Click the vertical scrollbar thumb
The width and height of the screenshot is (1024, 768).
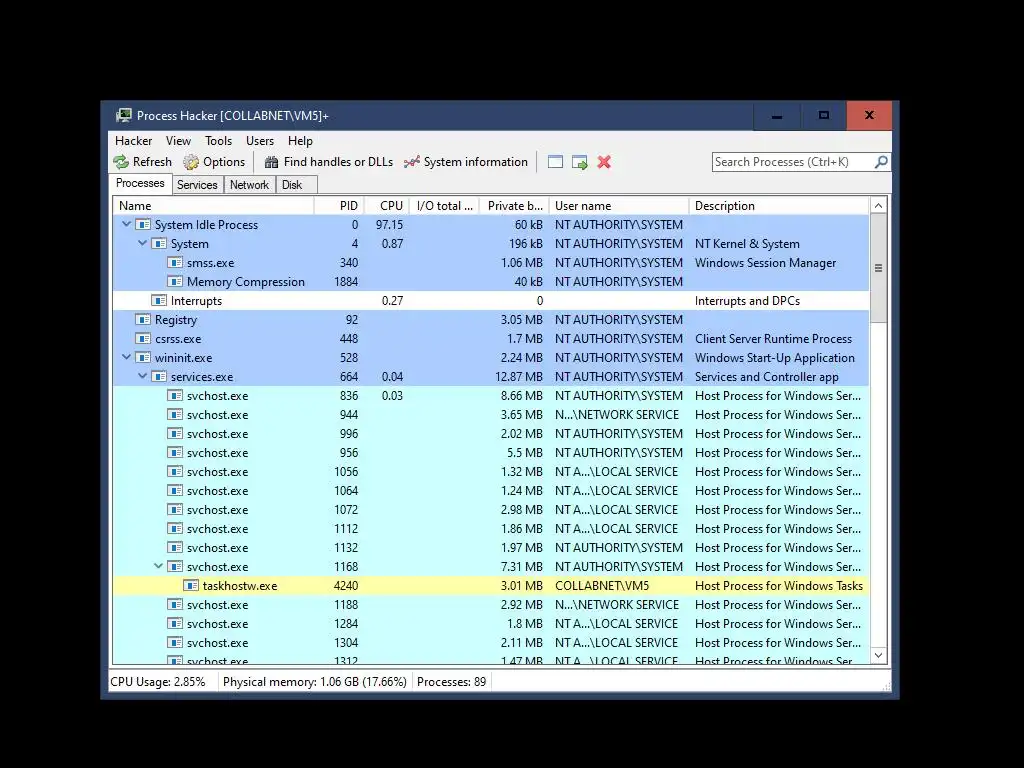click(878, 268)
